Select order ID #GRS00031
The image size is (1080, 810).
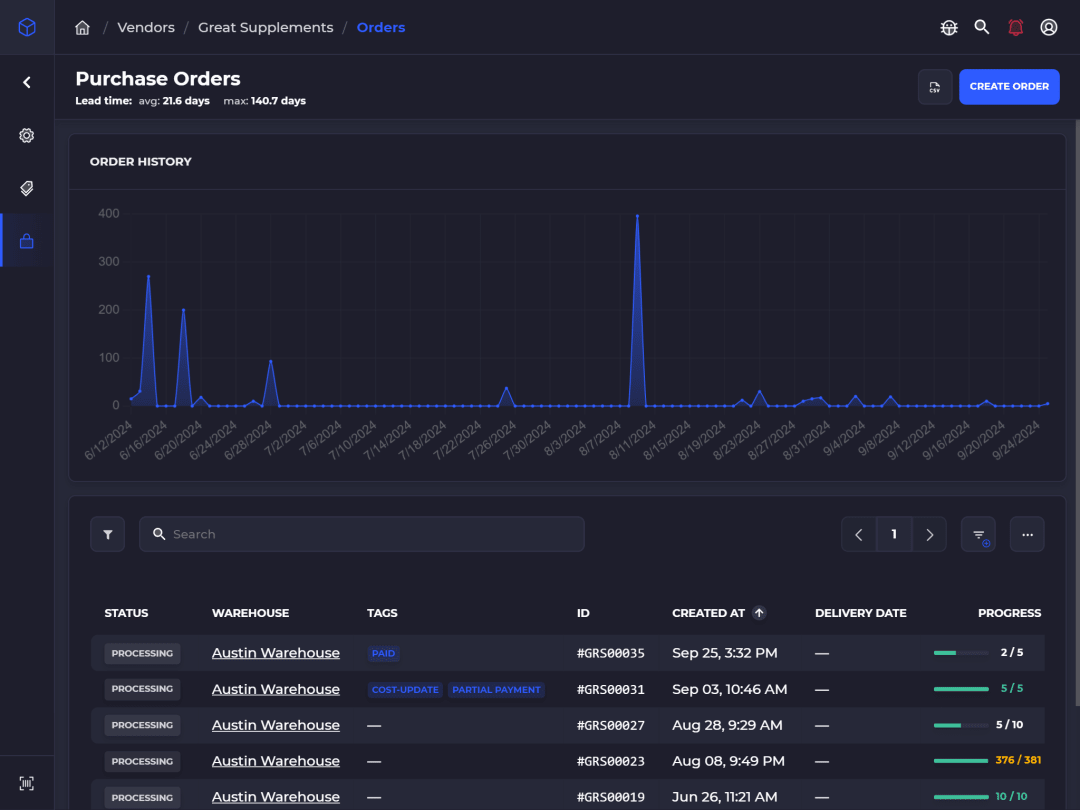click(611, 689)
